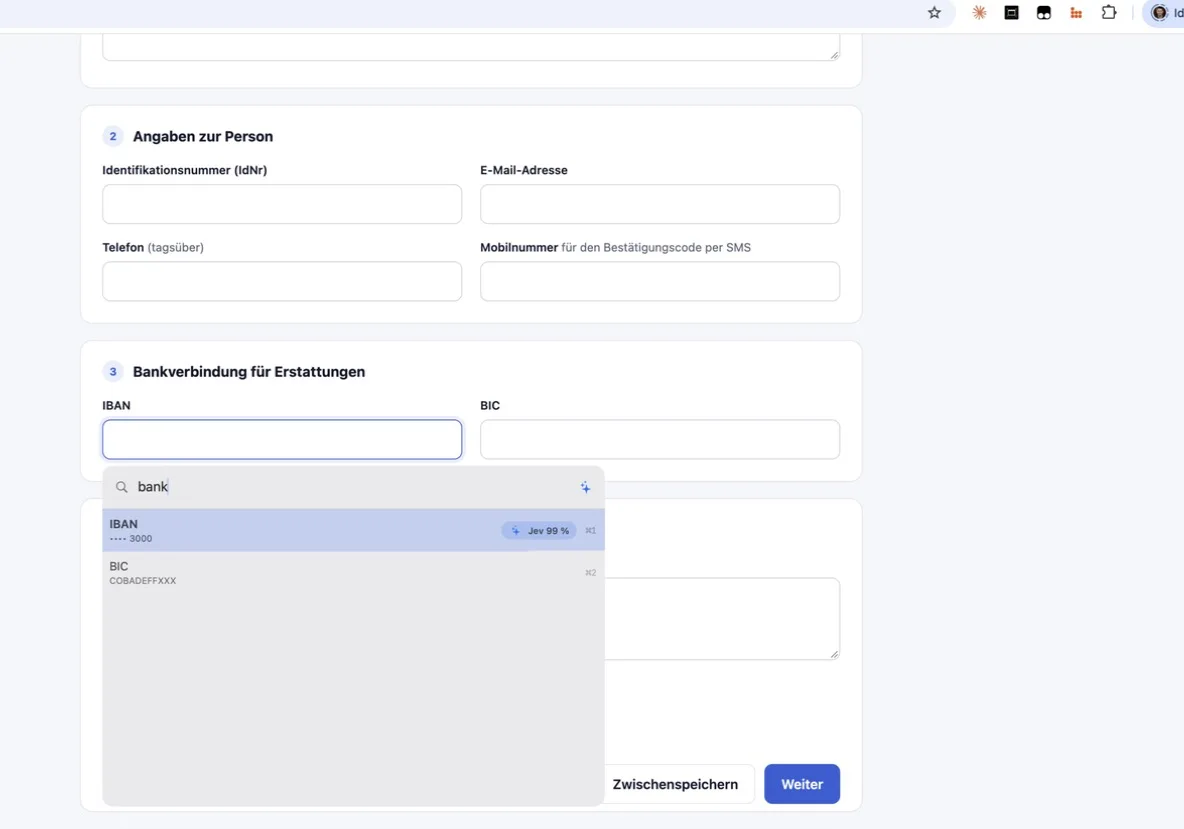The image size is (1184, 829).
Task: Focus the E-Mail-Adresse input field
Action: pos(660,204)
